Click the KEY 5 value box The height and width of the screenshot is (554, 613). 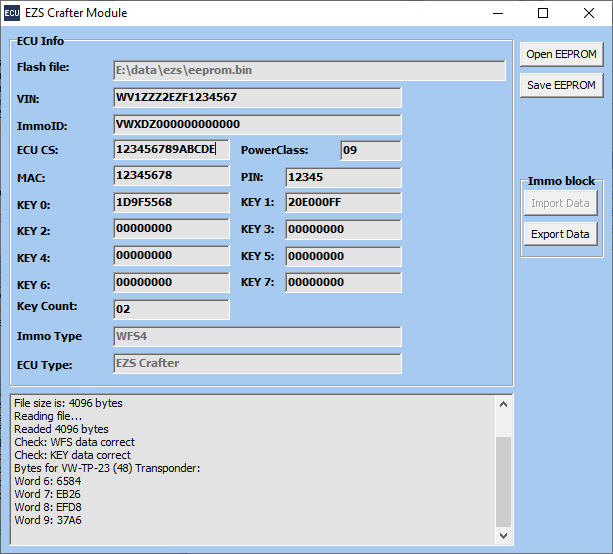pos(343,256)
